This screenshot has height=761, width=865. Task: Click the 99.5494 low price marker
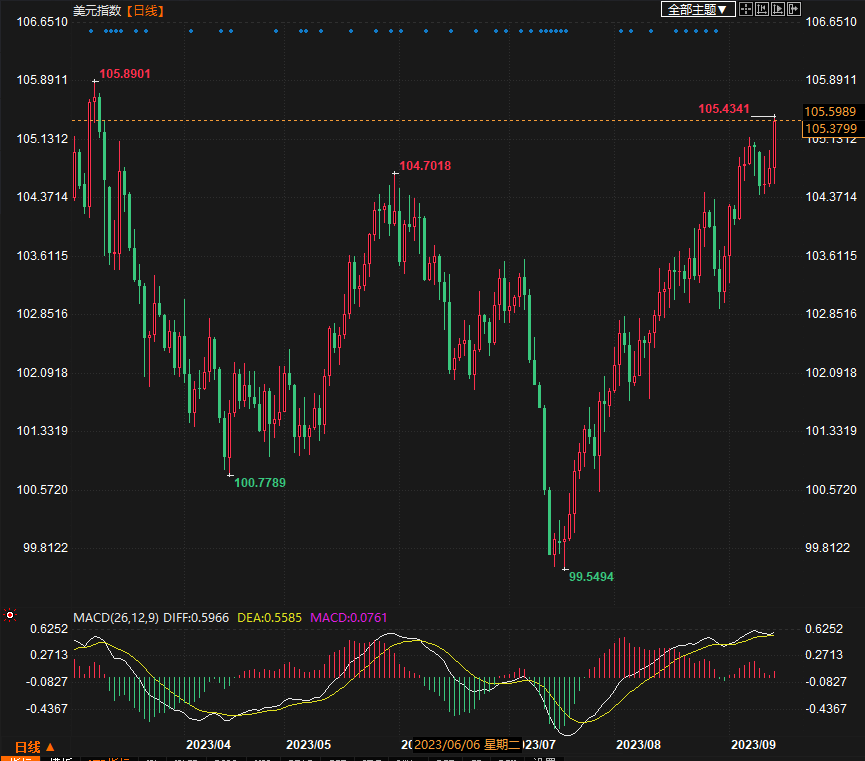591,577
